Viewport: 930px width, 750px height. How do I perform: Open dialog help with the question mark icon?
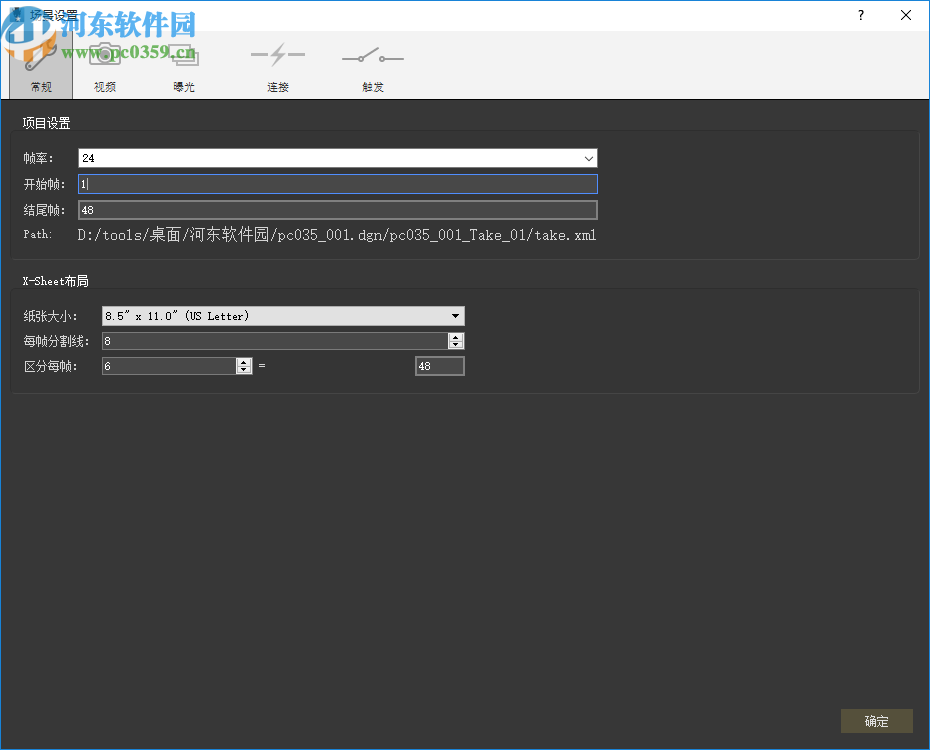coord(860,15)
